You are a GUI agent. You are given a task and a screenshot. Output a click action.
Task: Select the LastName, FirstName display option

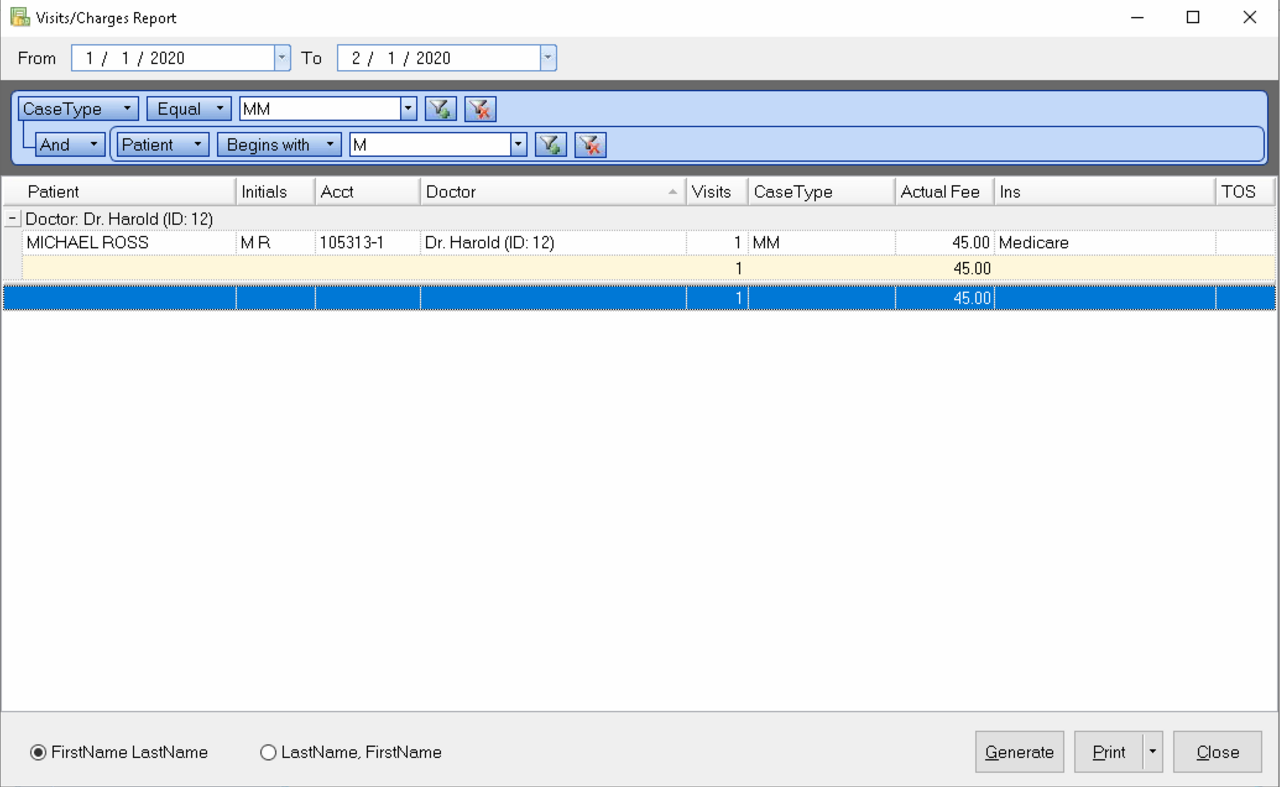268,752
